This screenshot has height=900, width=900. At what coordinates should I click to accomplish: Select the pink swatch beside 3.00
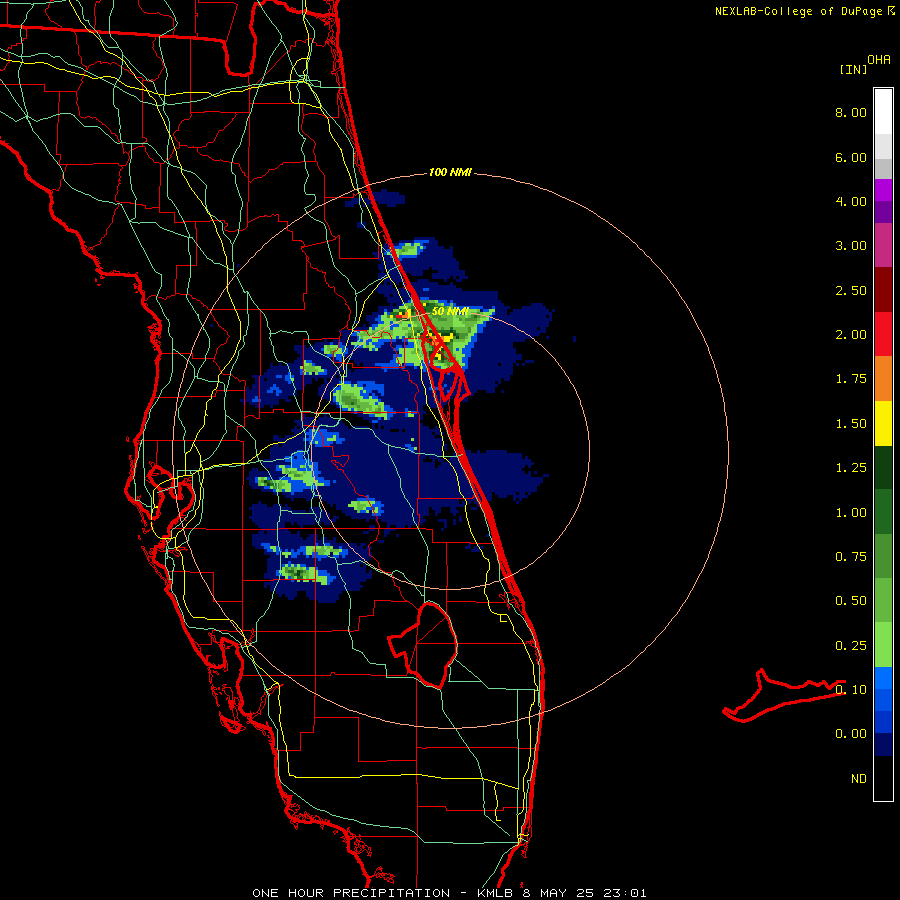pyautogui.click(x=883, y=245)
